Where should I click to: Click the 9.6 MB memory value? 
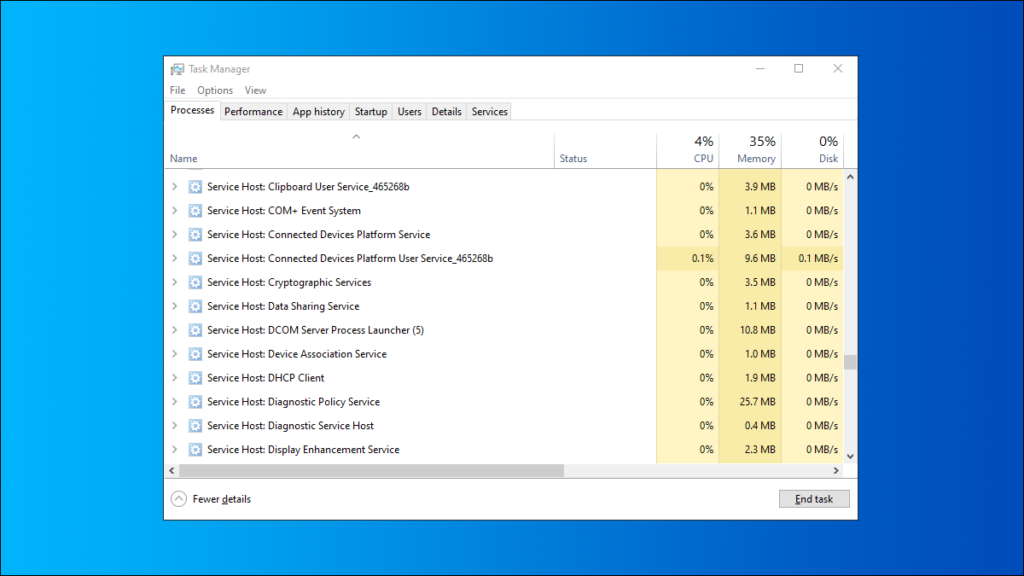click(760, 259)
